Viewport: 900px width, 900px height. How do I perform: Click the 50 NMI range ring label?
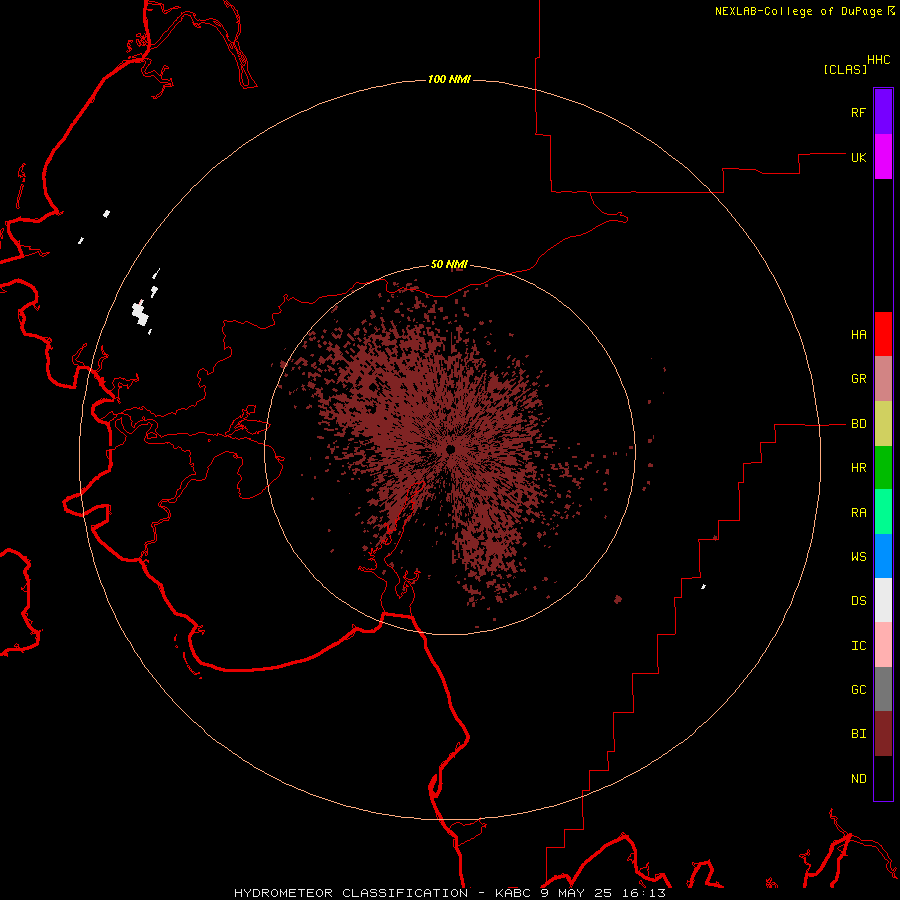pyautogui.click(x=449, y=264)
